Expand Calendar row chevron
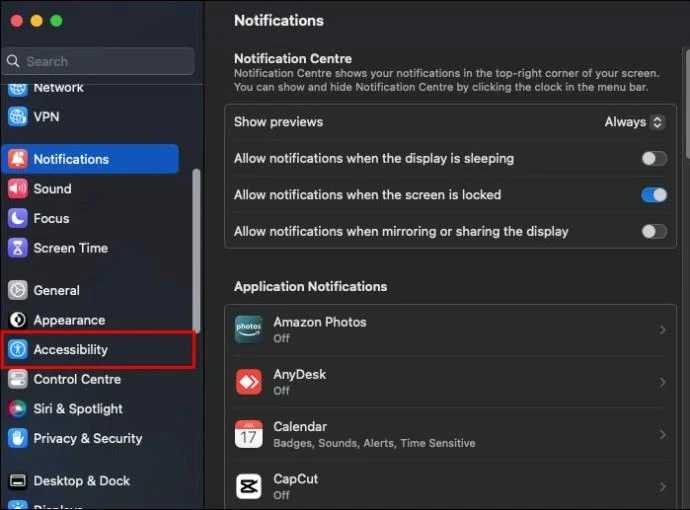 click(662, 434)
